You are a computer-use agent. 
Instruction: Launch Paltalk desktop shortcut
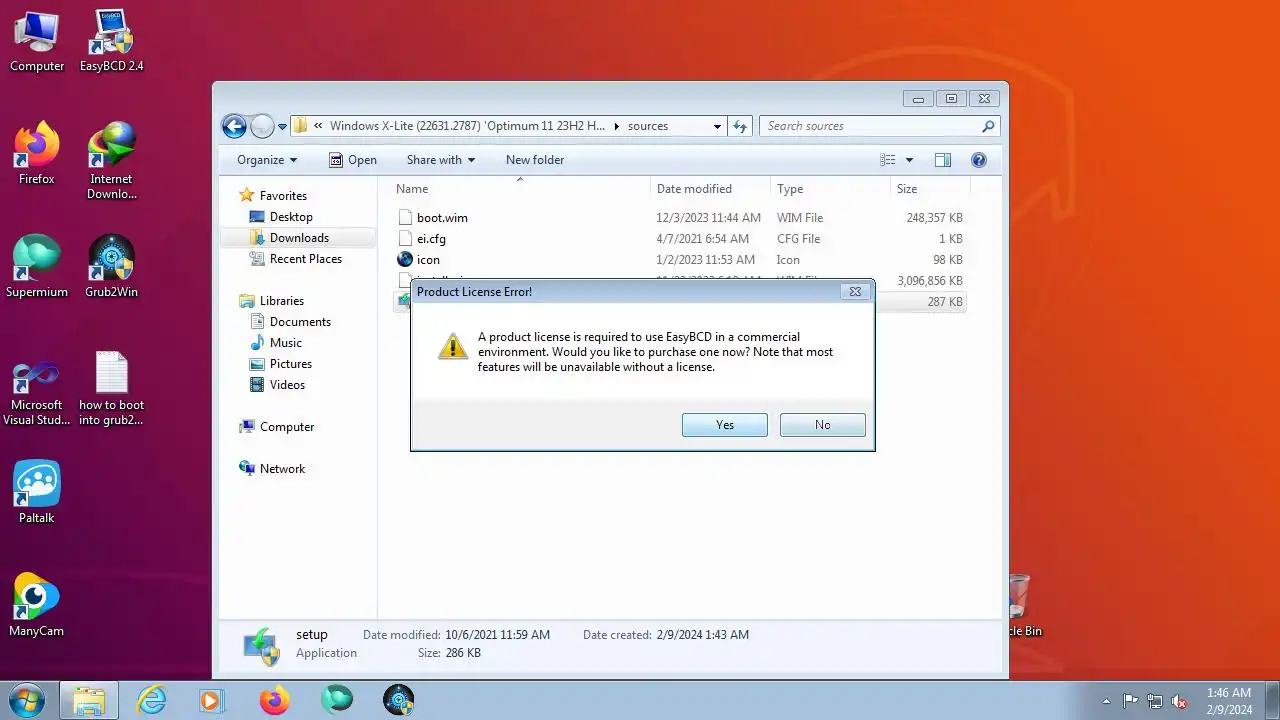(x=37, y=493)
